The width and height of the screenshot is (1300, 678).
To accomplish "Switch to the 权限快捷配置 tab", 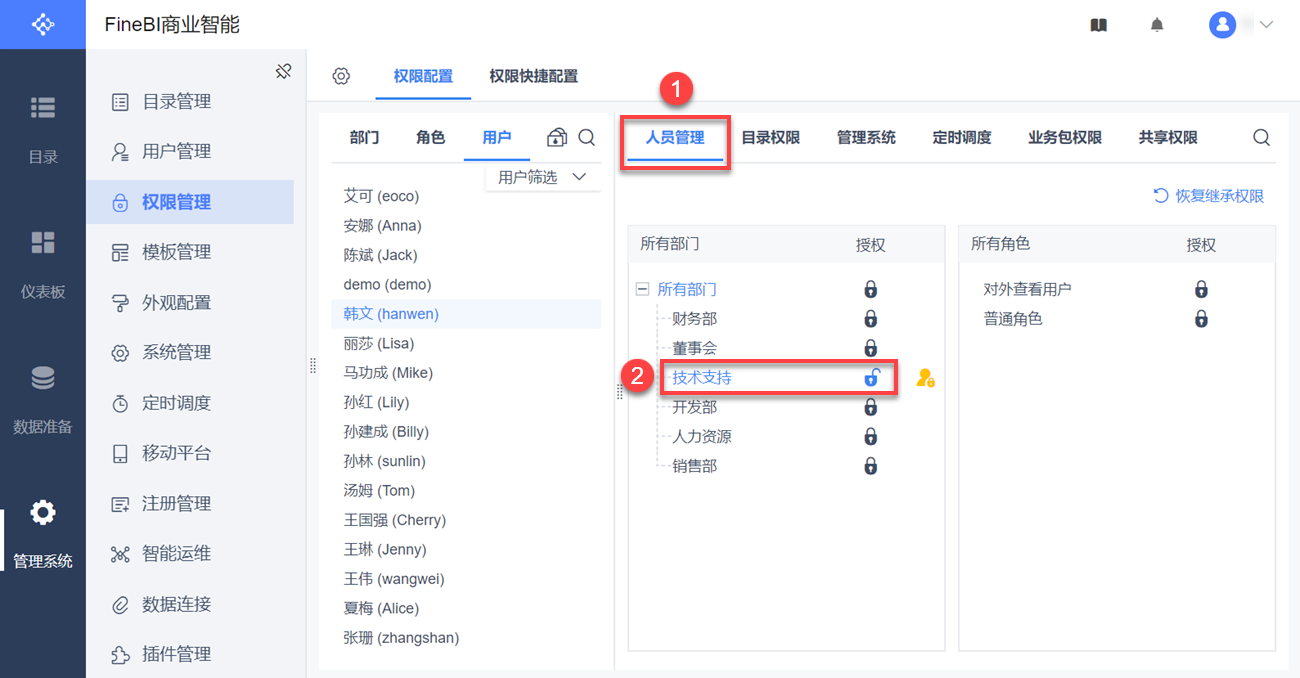I will coord(533,76).
